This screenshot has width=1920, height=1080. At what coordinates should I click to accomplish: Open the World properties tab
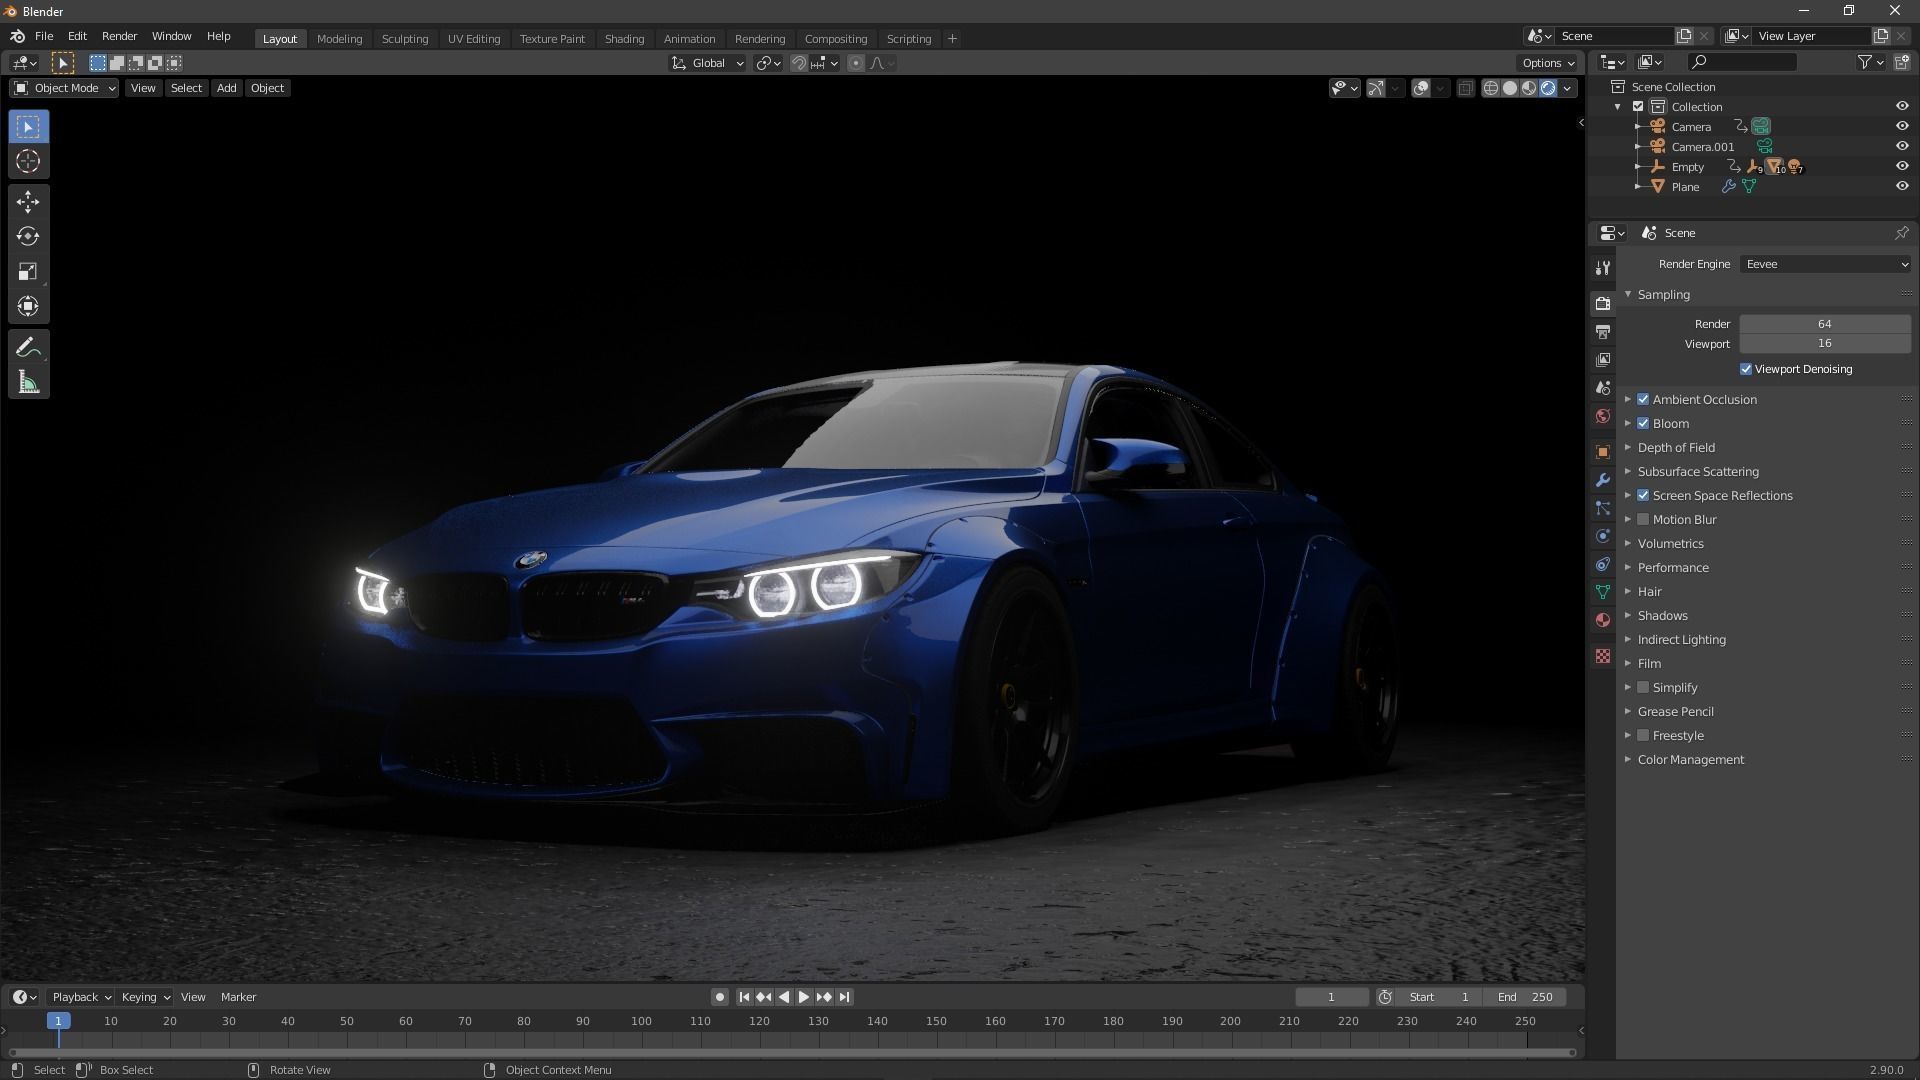tap(1603, 416)
